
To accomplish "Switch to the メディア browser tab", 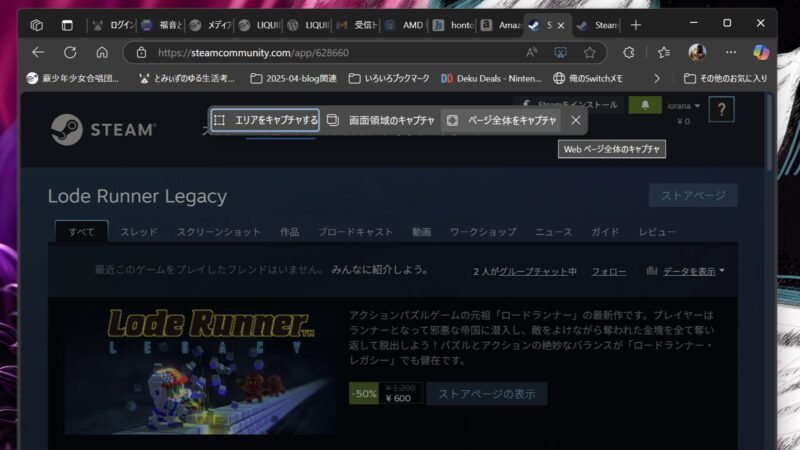I will click(x=210, y=25).
